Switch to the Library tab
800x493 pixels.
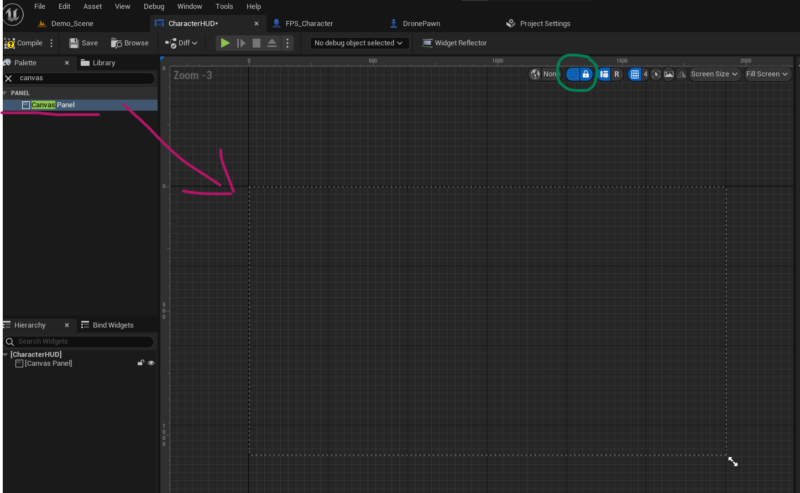pyautogui.click(x=98, y=63)
